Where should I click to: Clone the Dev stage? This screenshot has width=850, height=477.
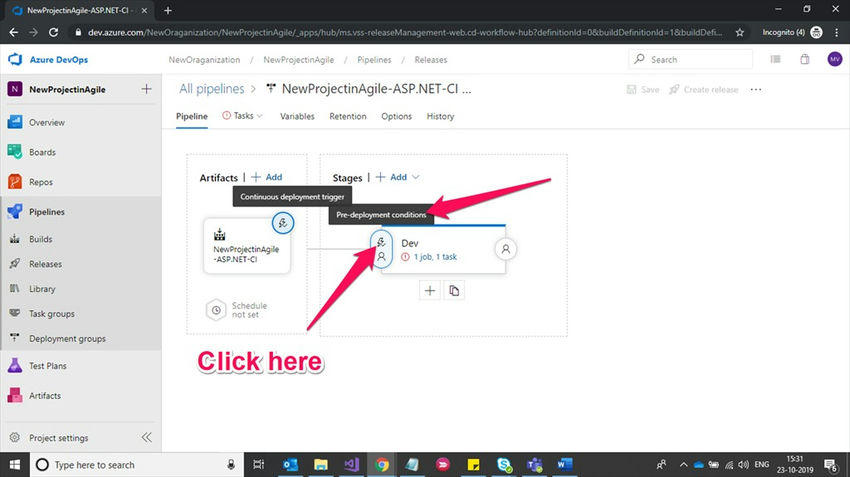(454, 291)
